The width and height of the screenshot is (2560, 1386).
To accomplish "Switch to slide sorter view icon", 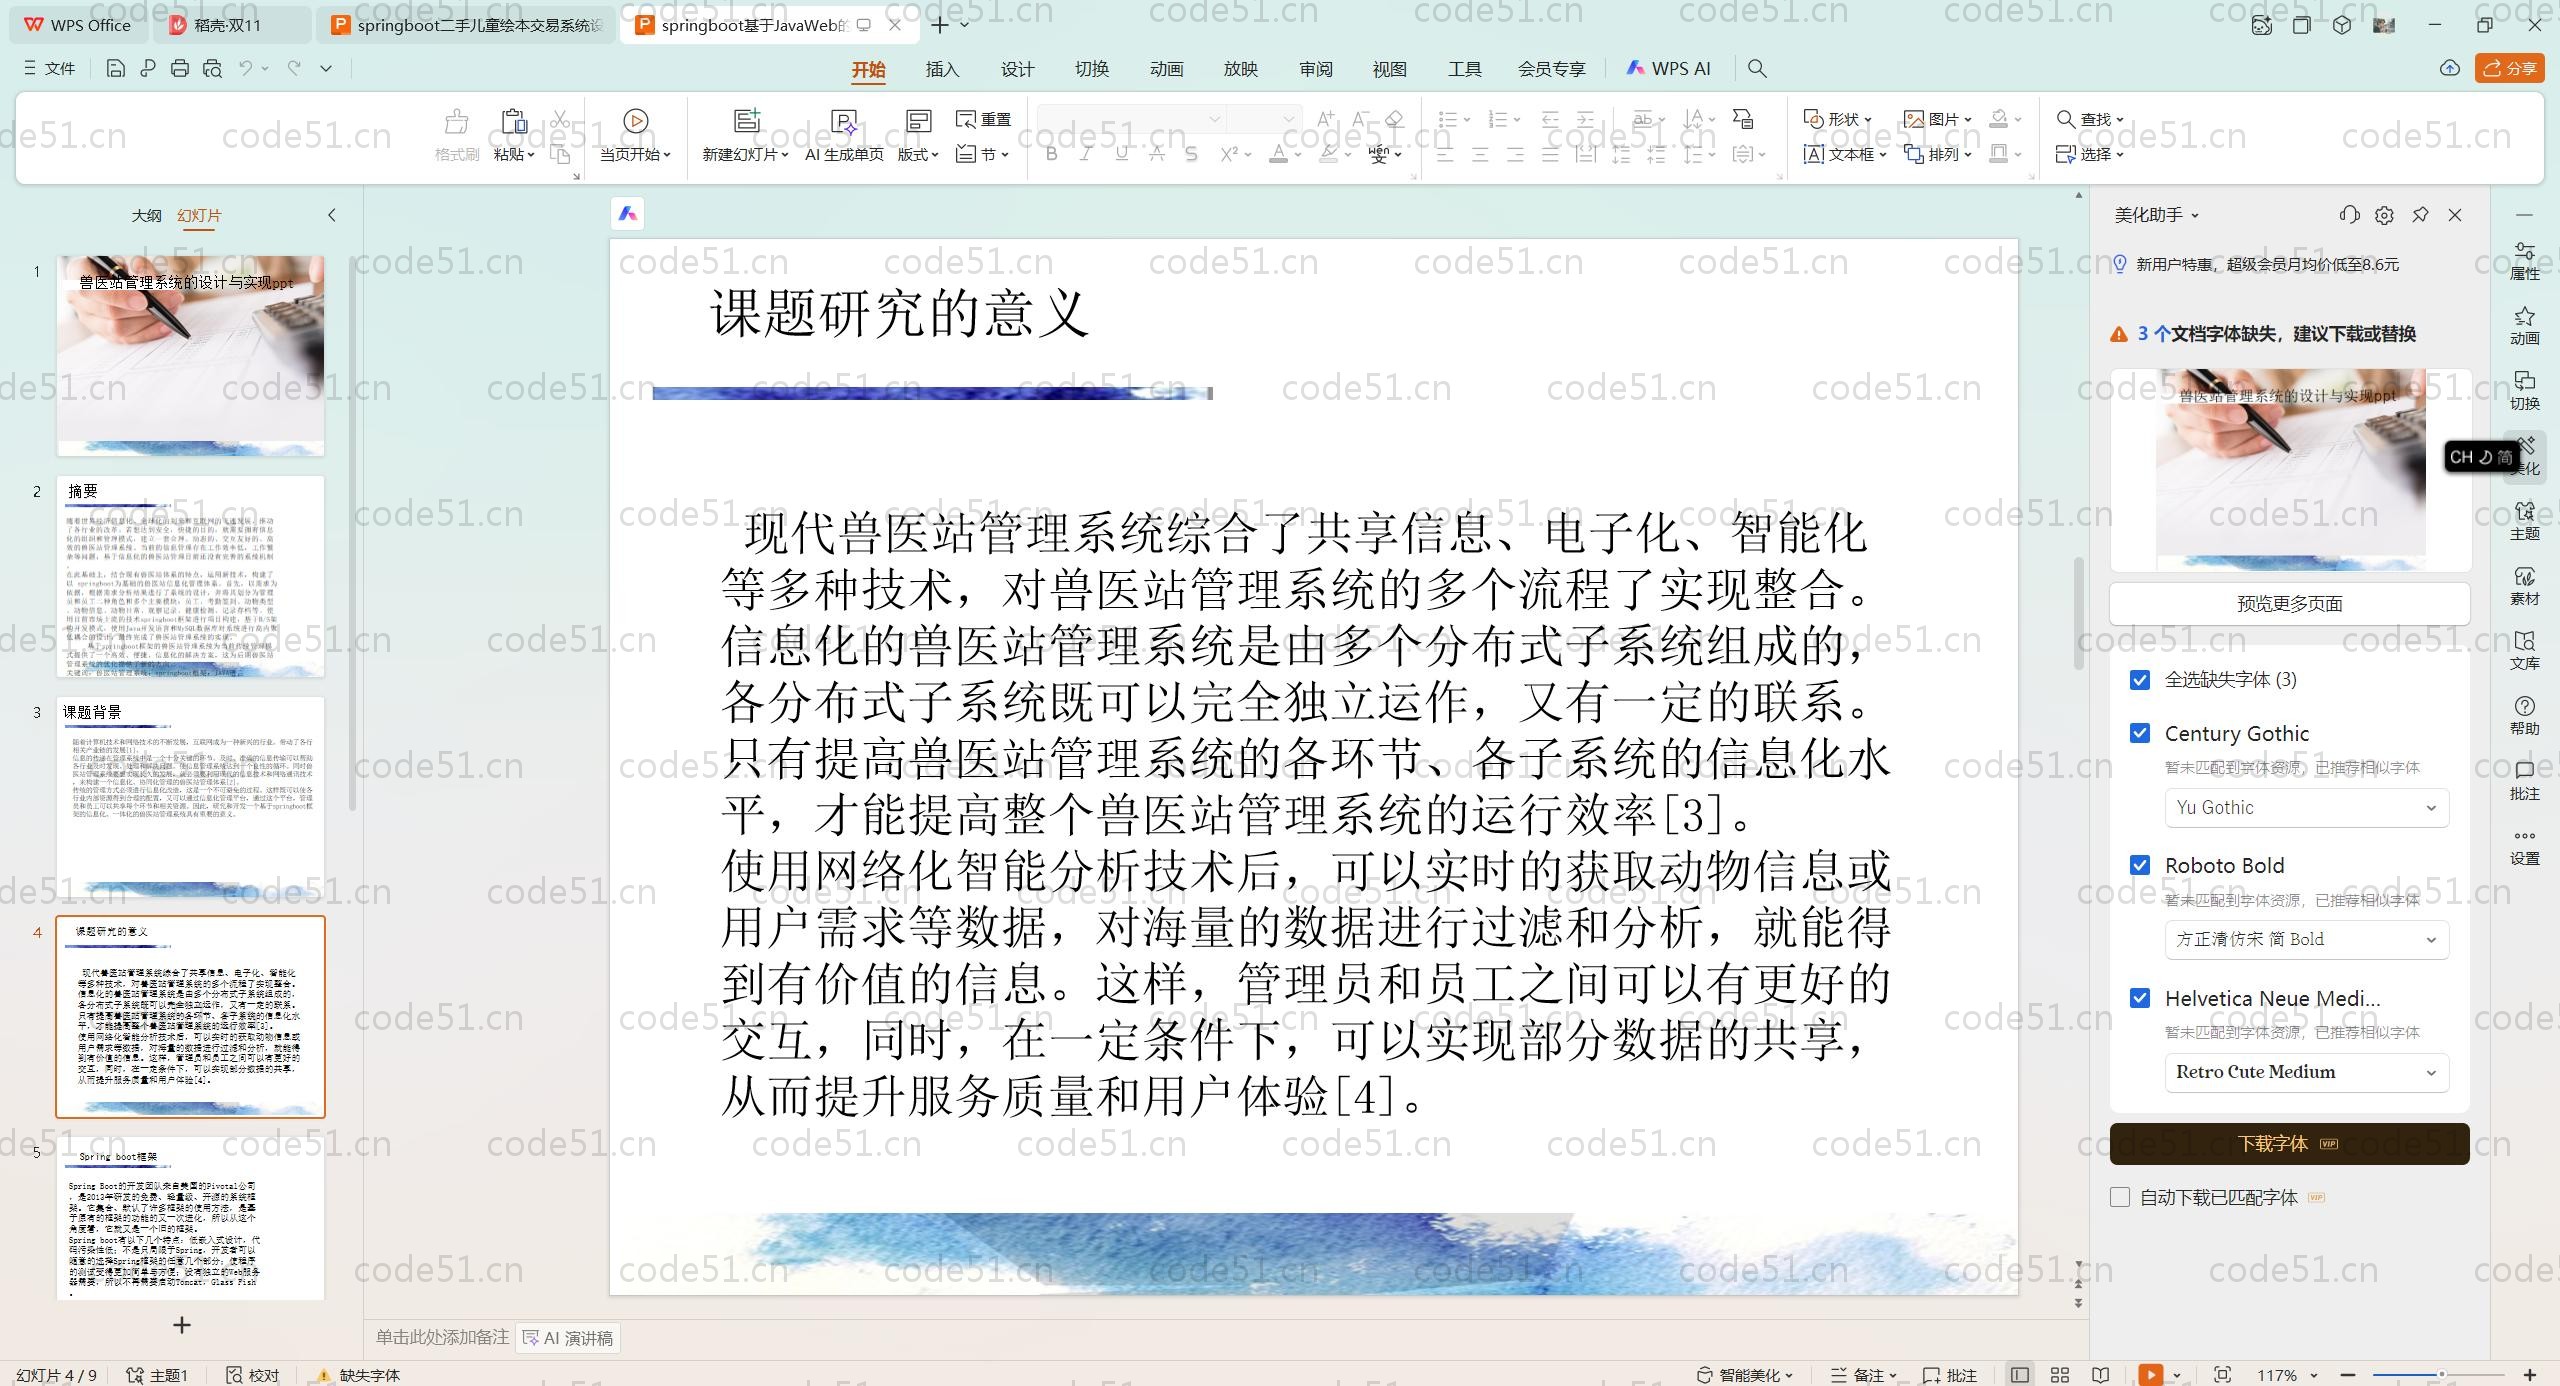I will coord(2060,1375).
